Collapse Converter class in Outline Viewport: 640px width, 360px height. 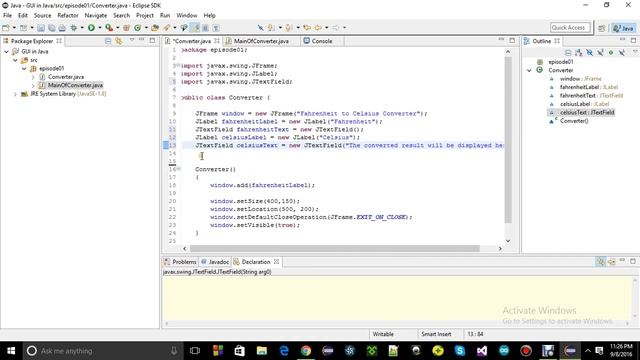pos(529,70)
